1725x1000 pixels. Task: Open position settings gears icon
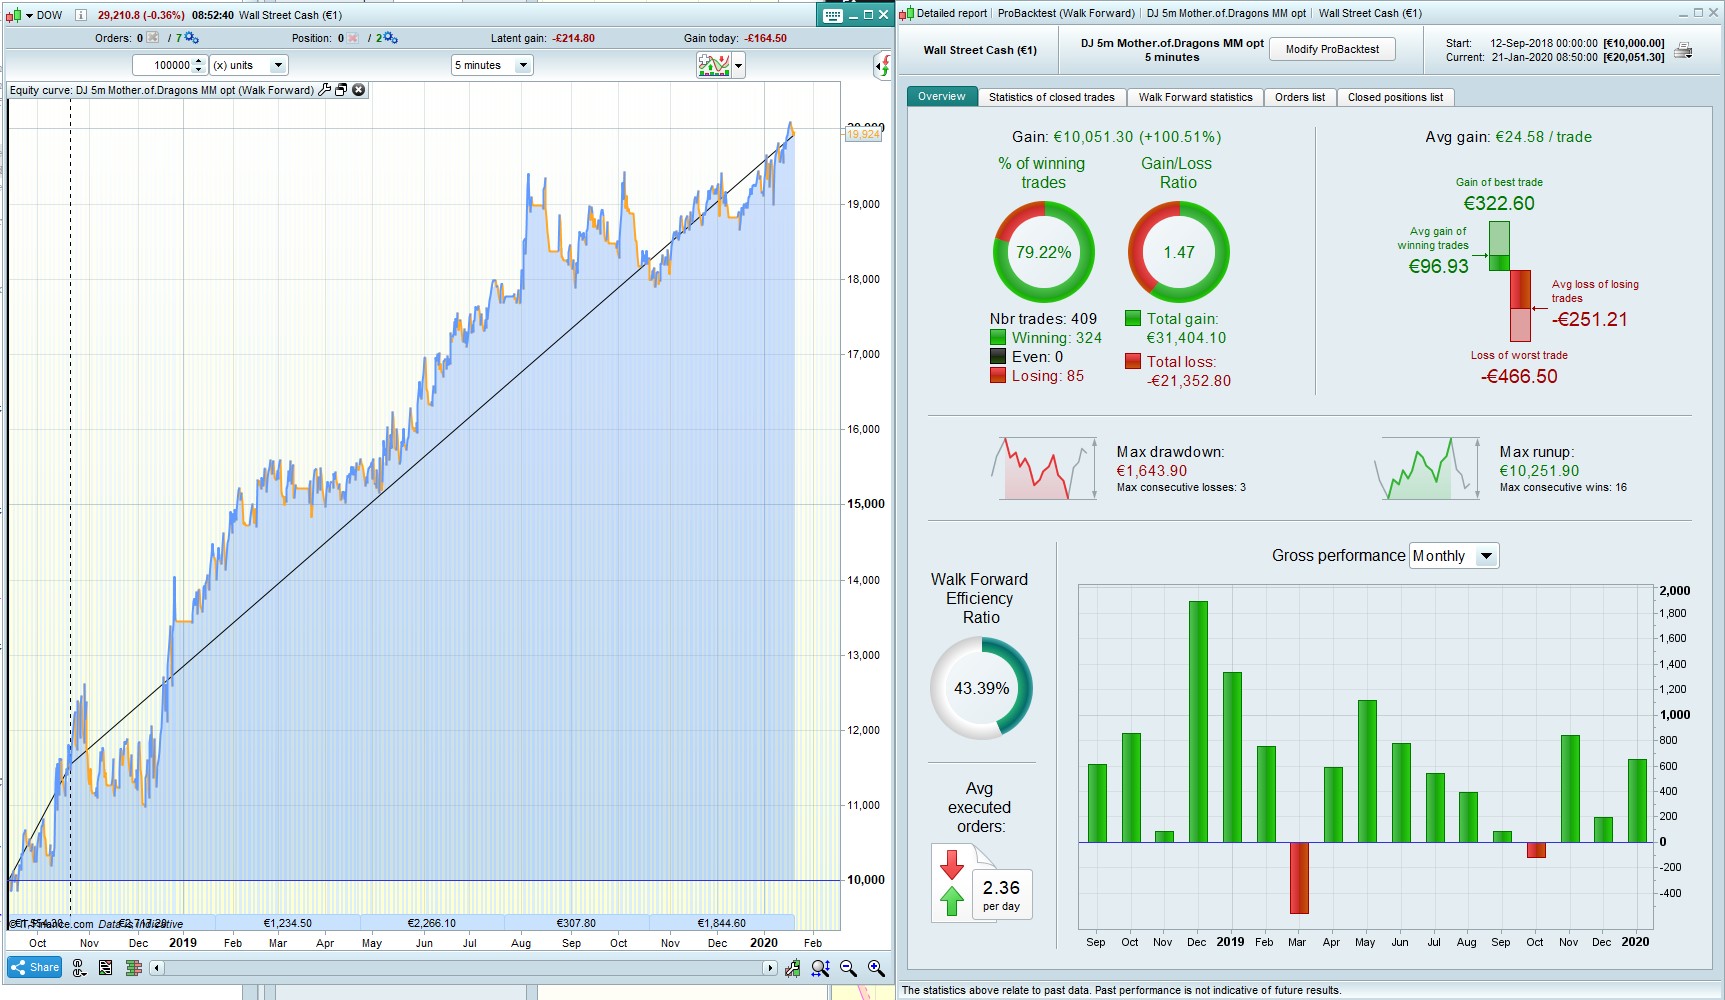(x=390, y=38)
